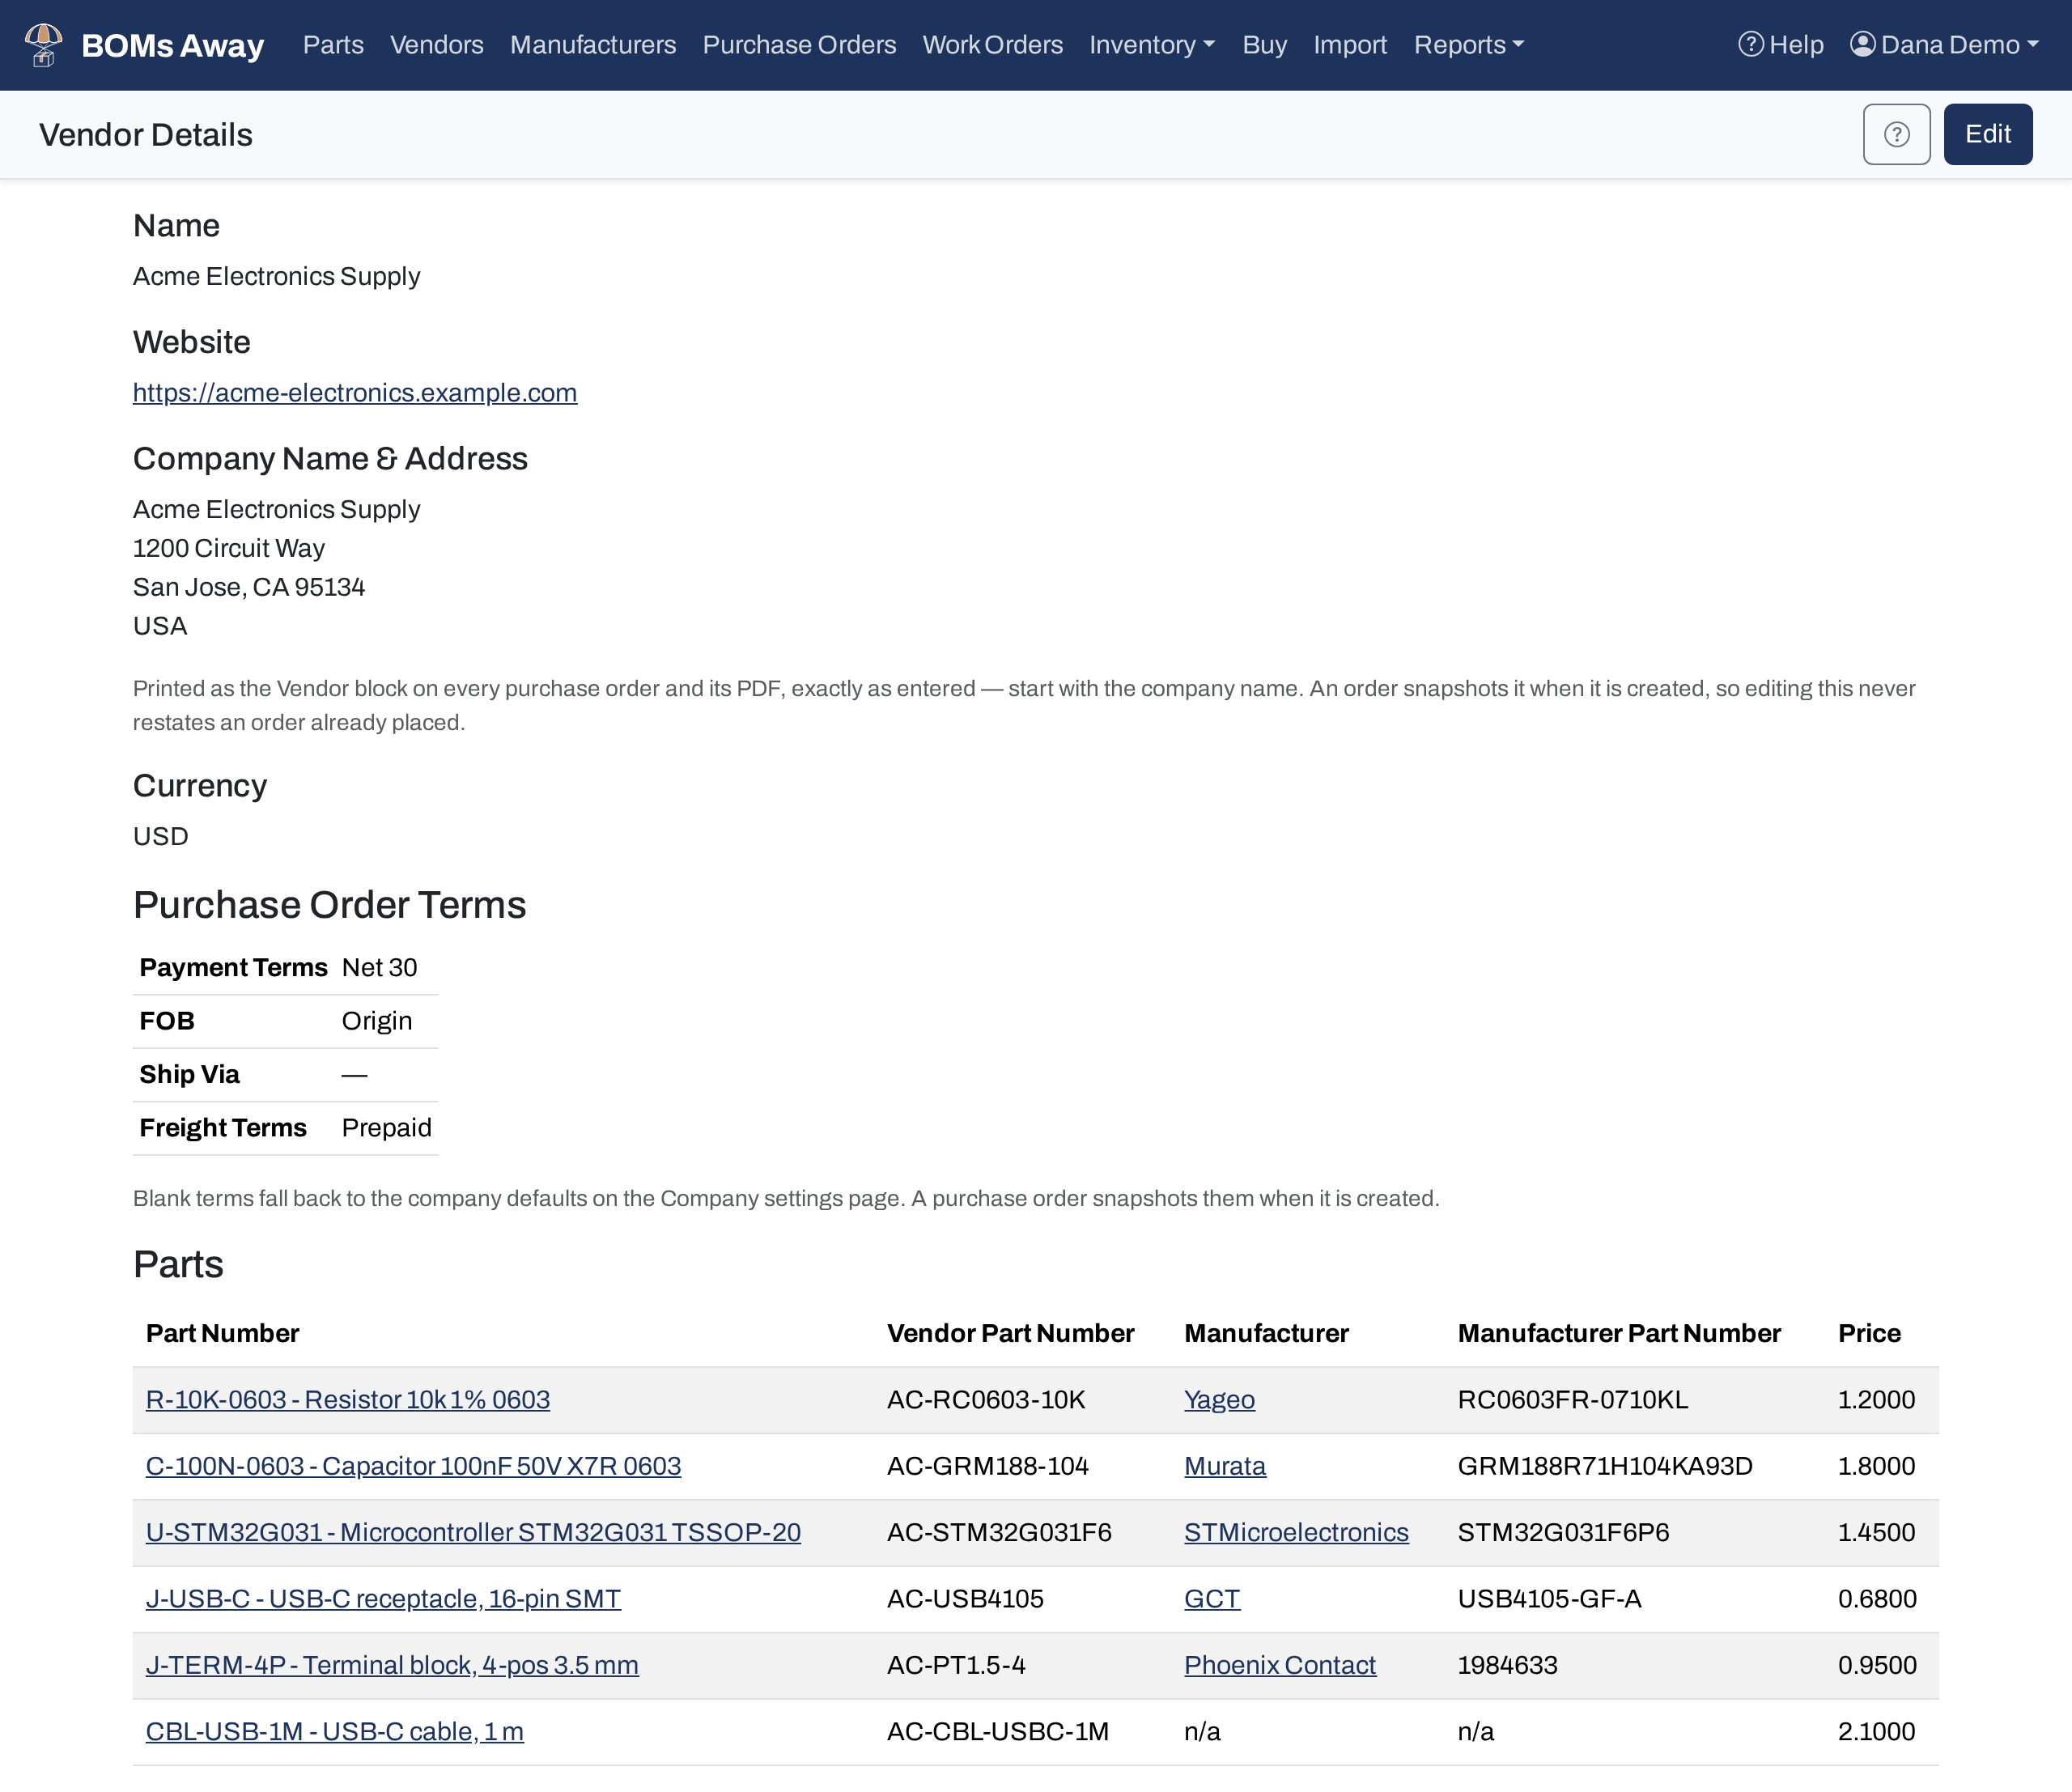Click the AC-CBL-USBC-1M vendor part number
This screenshot has height=1792, width=2072.
coord(998,1731)
